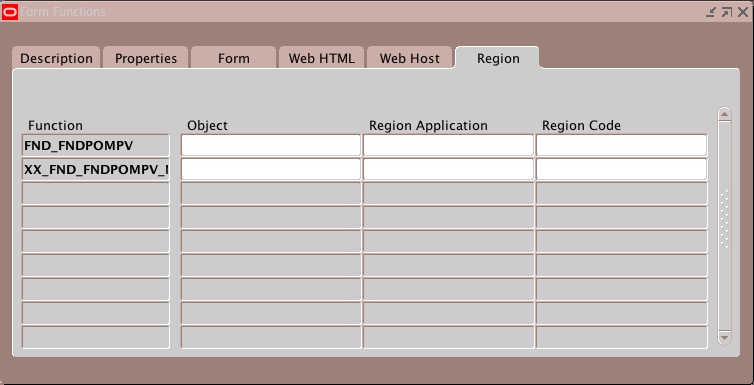Click Region Application field for FND_FNDPOMPV row

pyautogui.click(x=448, y=145)
